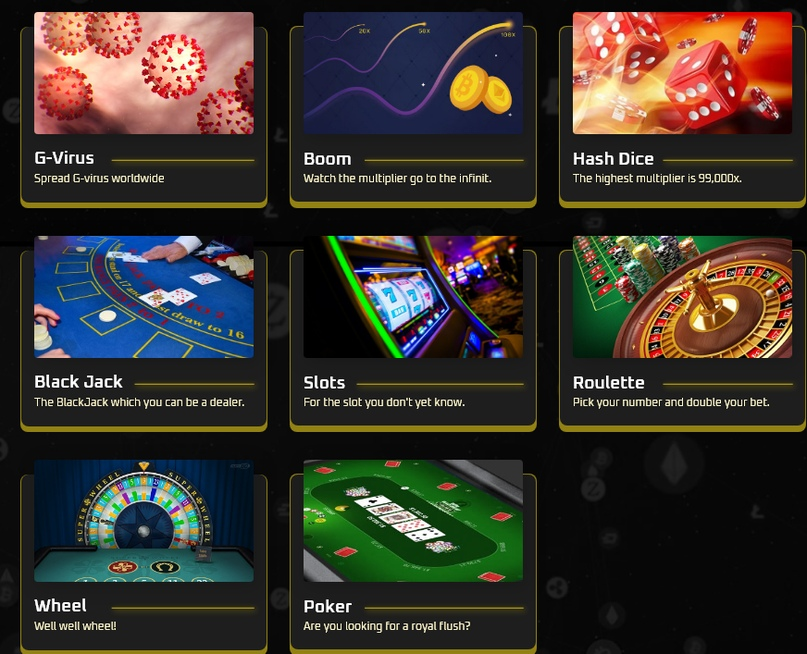807x654 pixels.
Task: Open the Boom game chart image
Action: click(413, 73)
